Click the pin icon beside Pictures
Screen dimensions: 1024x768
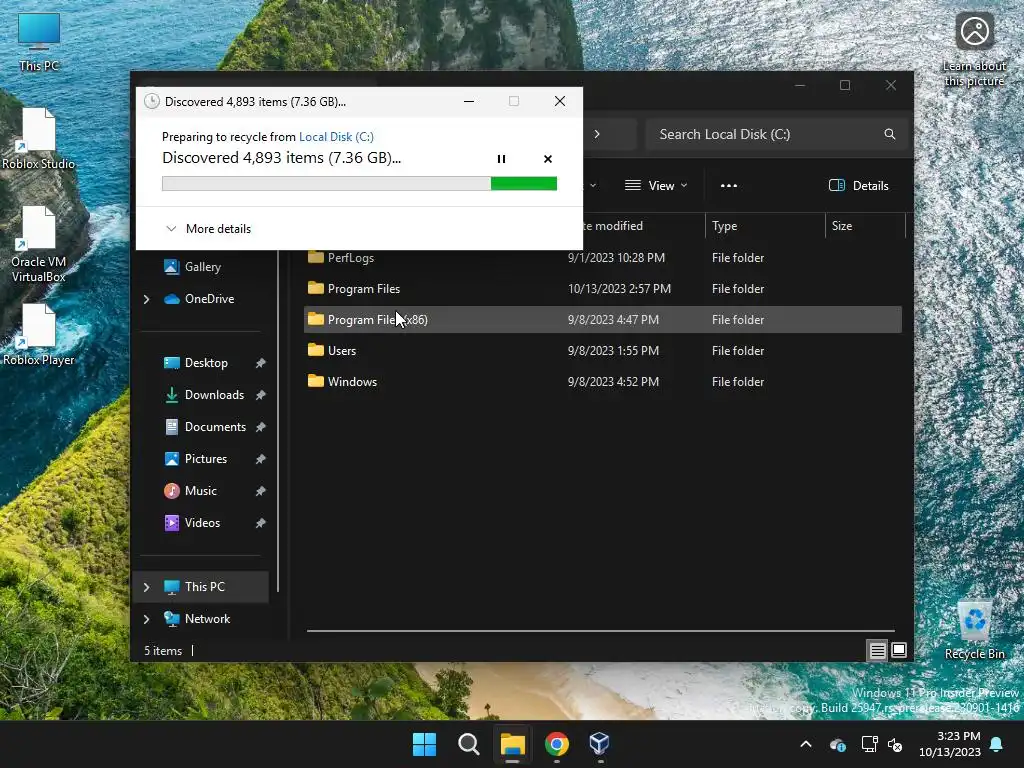pos(261,459)
